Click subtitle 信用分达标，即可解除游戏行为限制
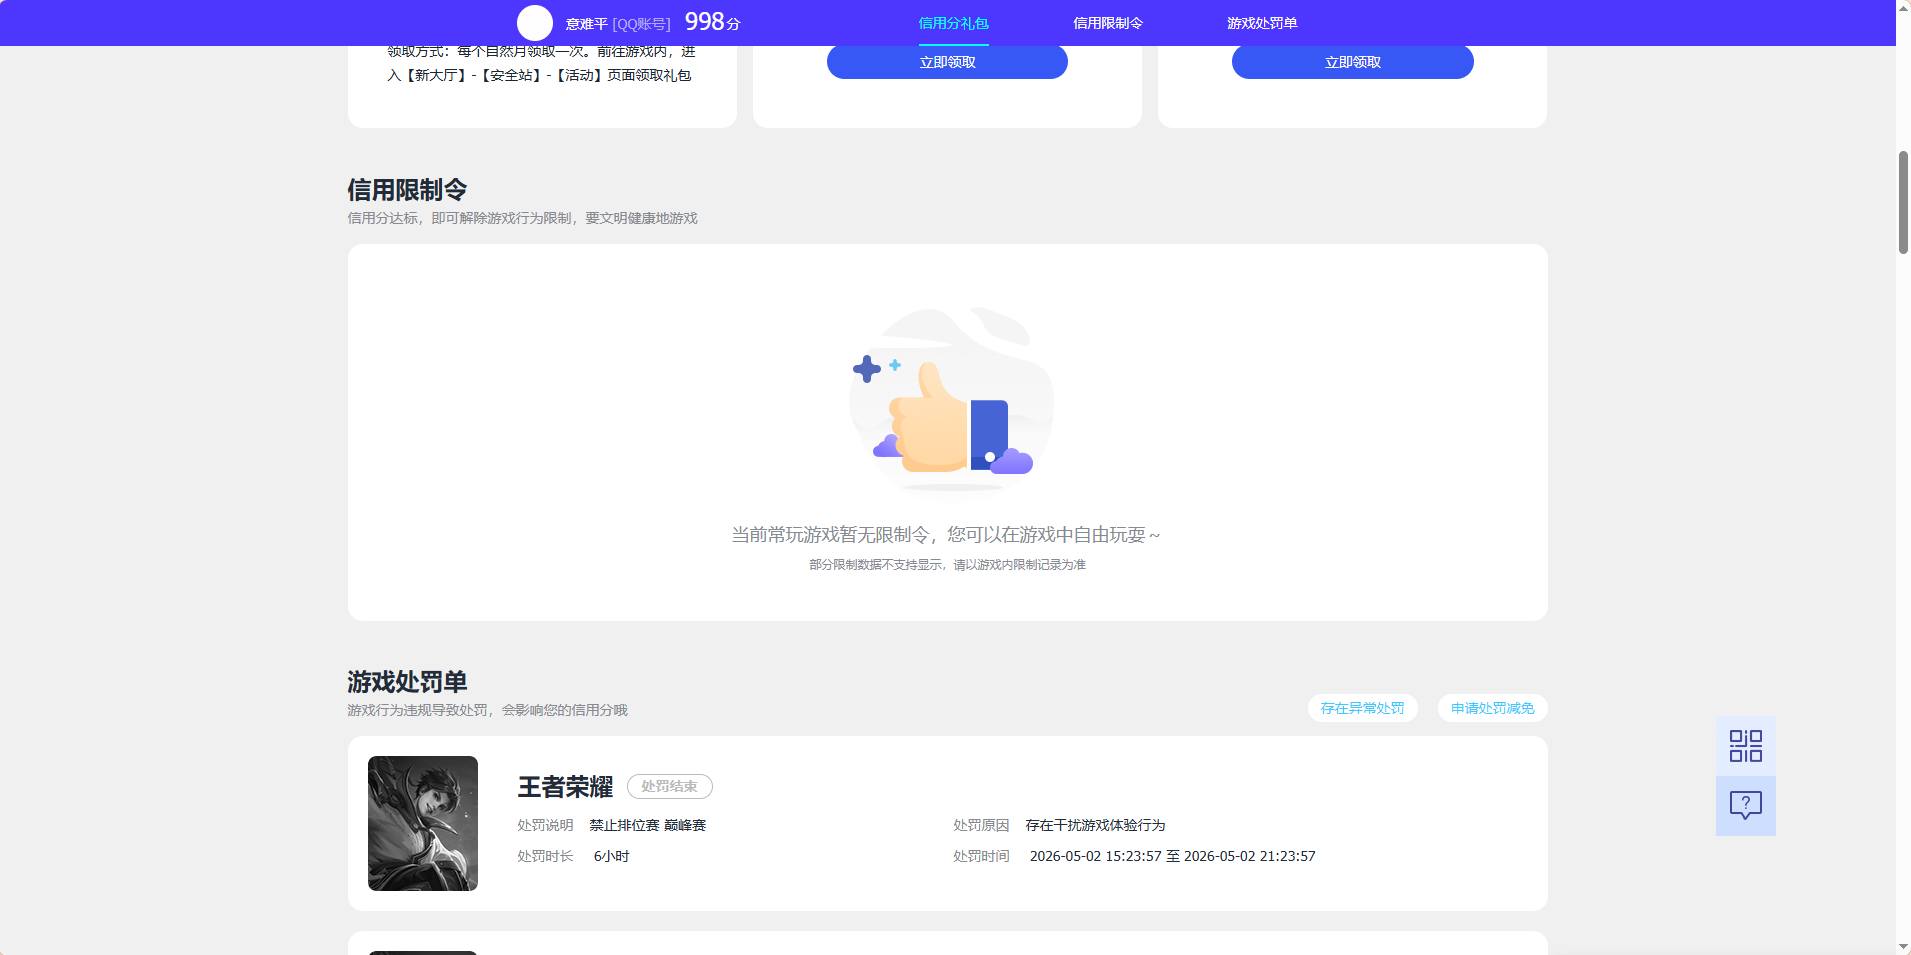This screenshot has height=955, width=1911. (x=522, y=218)
